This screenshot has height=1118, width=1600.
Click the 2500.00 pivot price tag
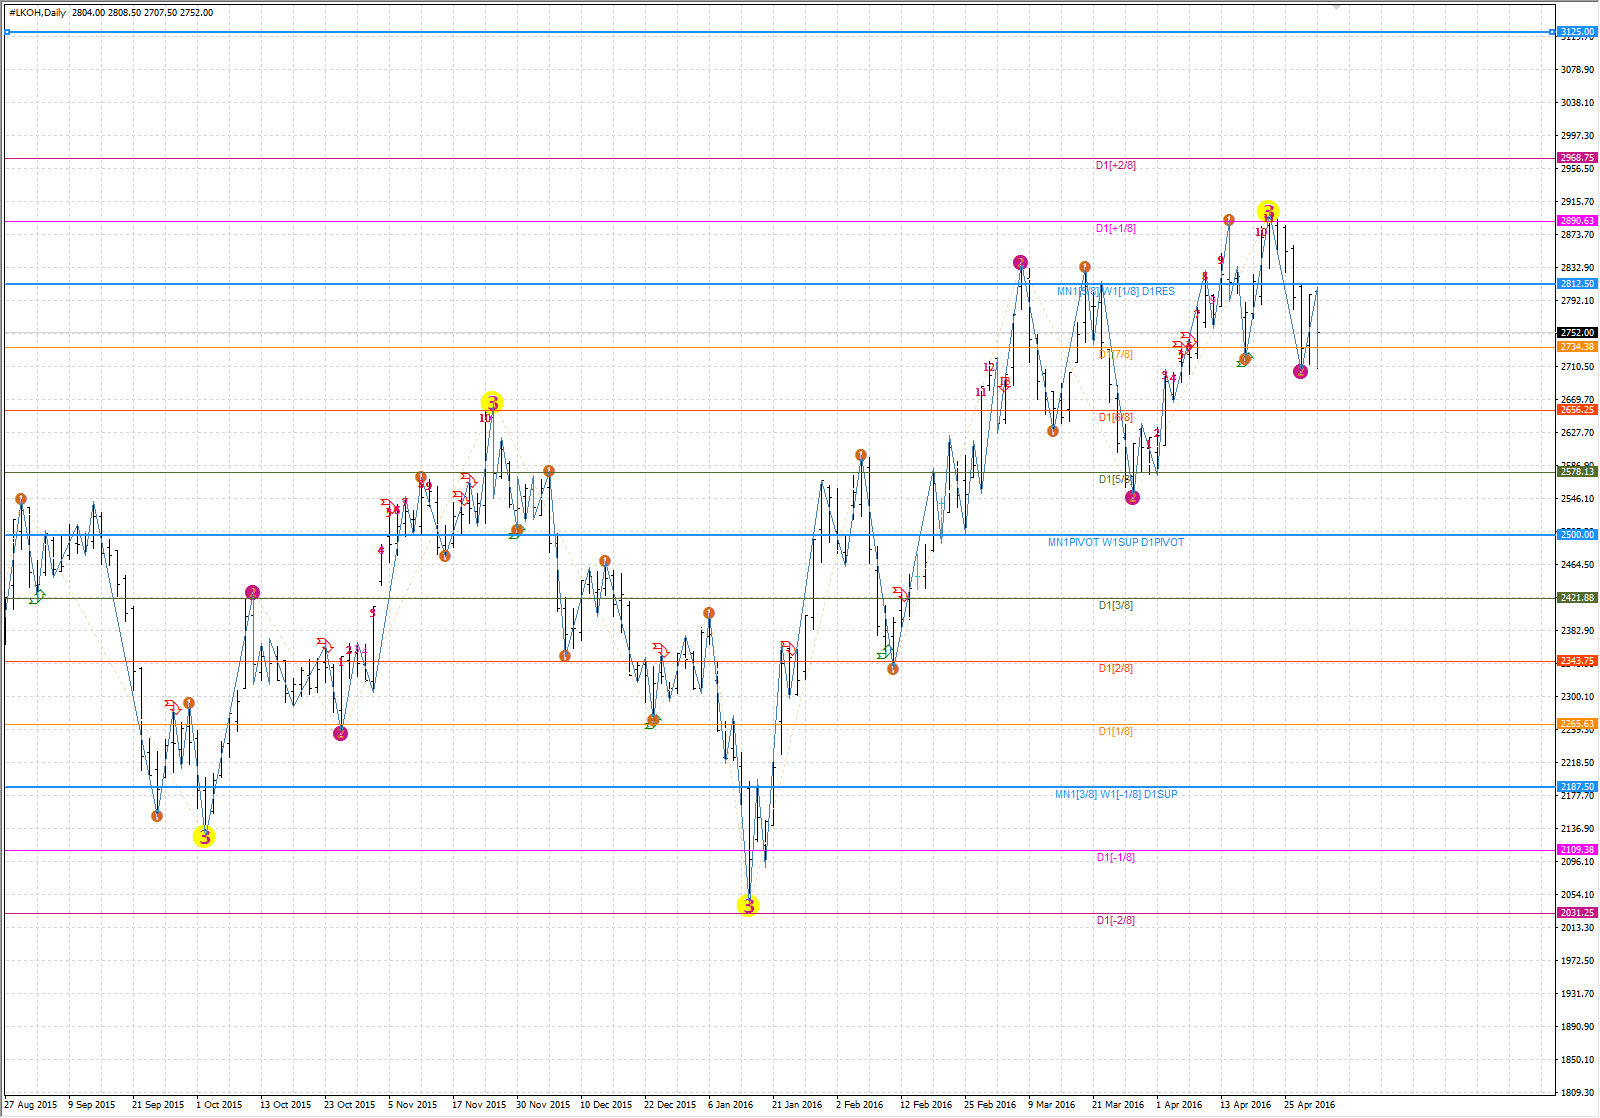tap(1577, 535)
